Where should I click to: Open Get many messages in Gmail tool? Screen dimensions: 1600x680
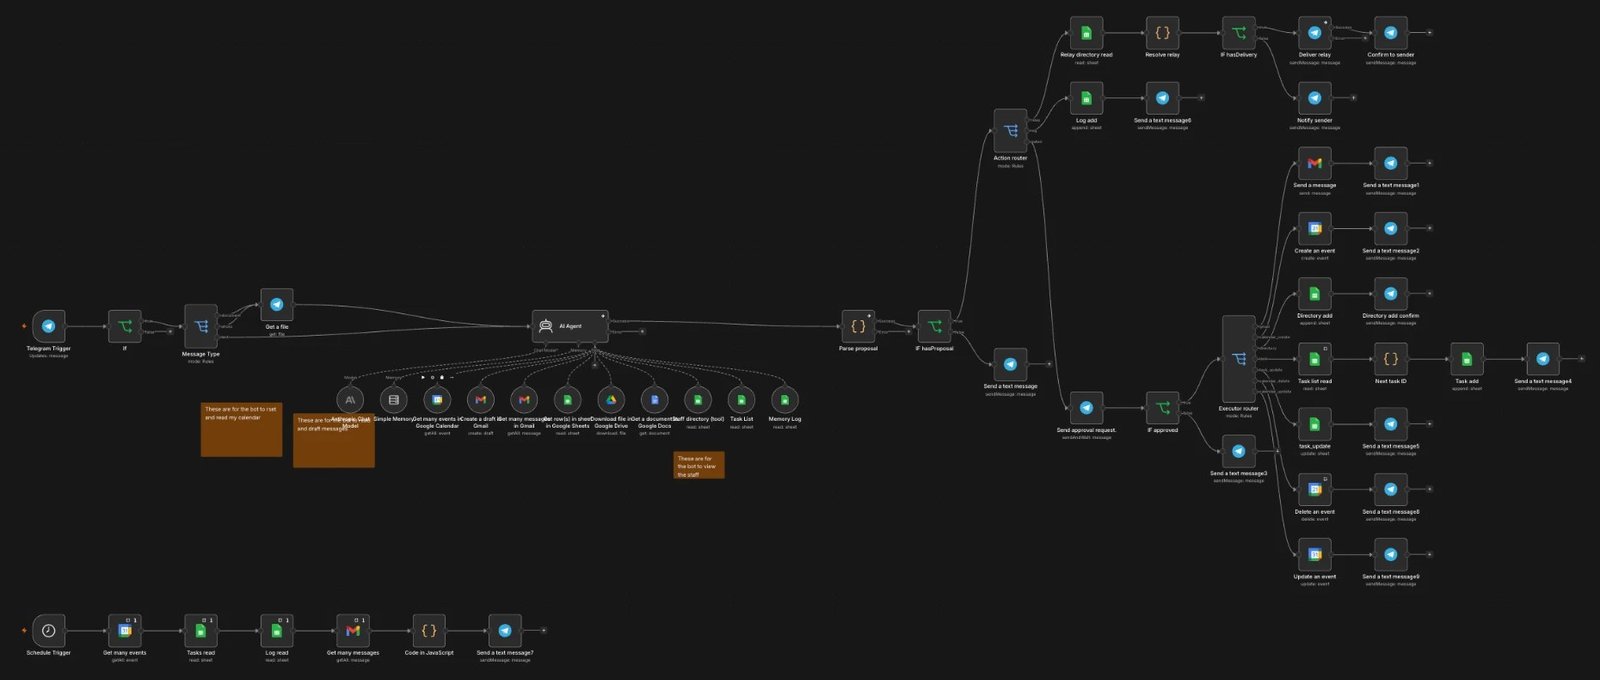pyautogui.click(x=524, y=400)
